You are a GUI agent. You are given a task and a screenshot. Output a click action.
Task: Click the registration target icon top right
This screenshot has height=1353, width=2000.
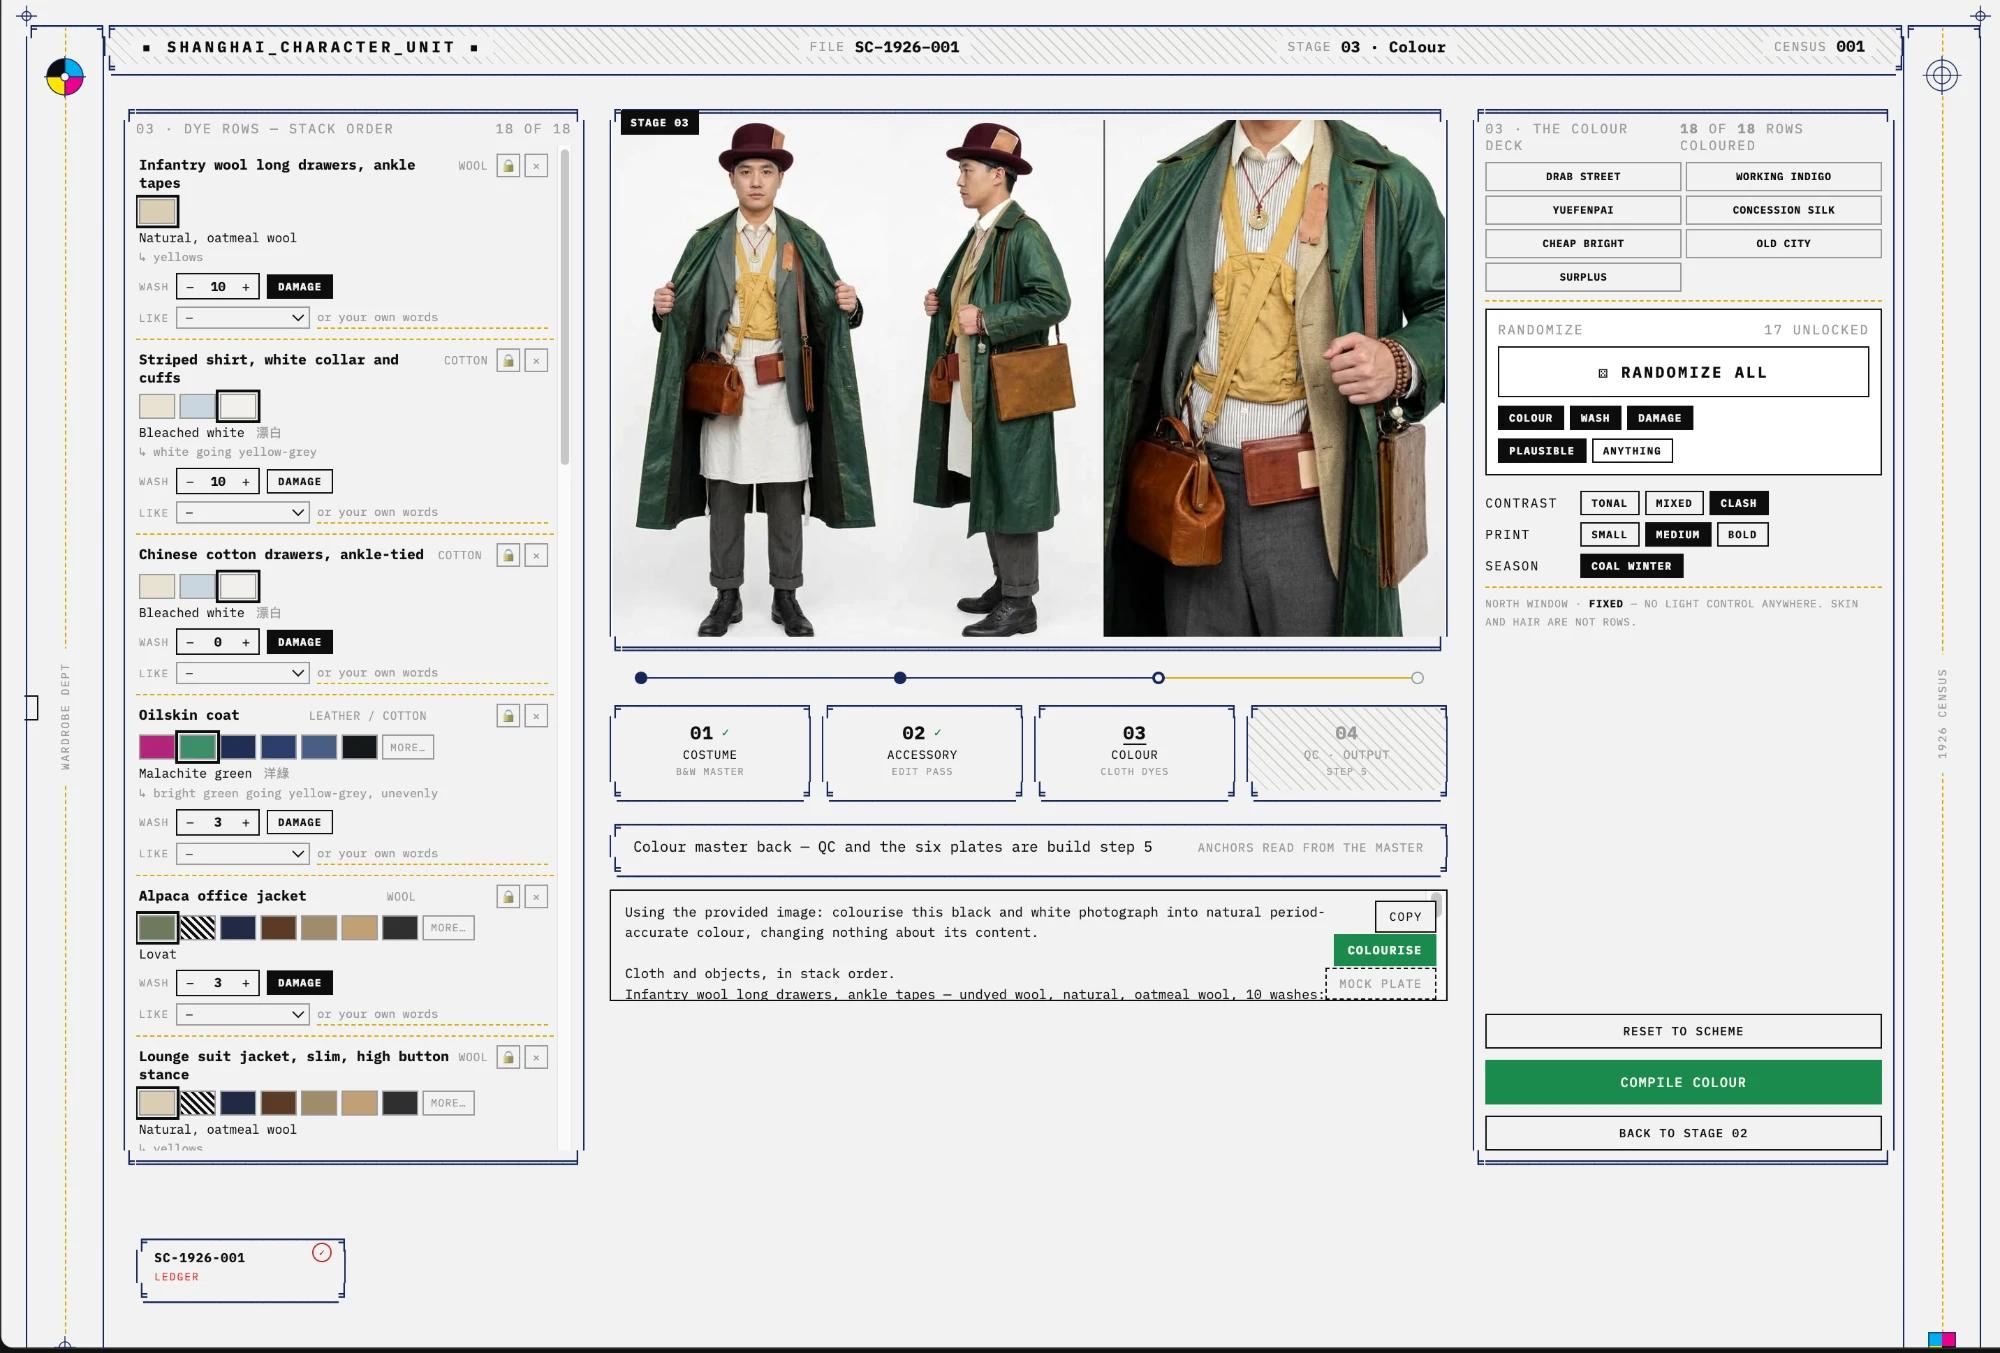pyautogui.click(x=1942, y=75)
